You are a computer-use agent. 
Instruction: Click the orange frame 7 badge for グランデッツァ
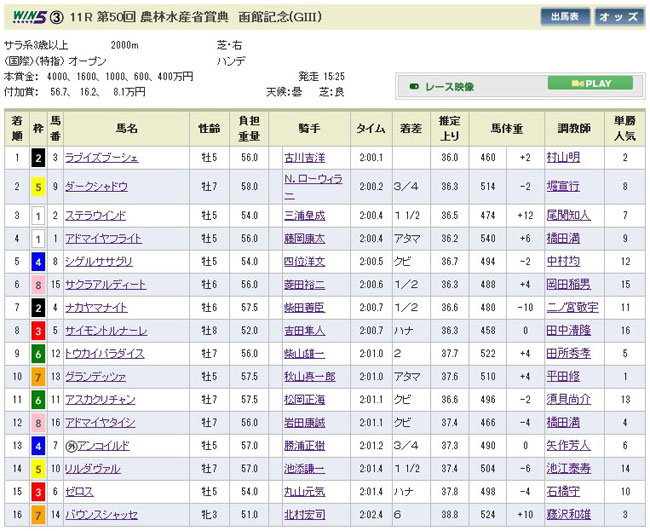[39, 377]
